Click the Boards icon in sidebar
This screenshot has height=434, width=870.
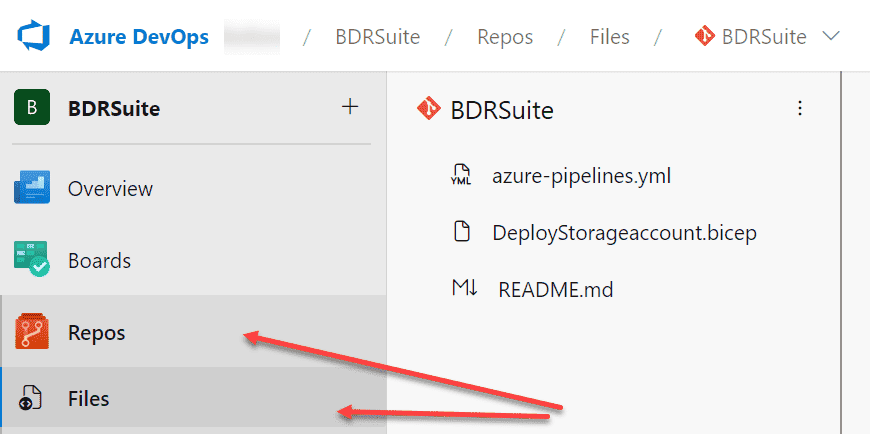point(32,259)
